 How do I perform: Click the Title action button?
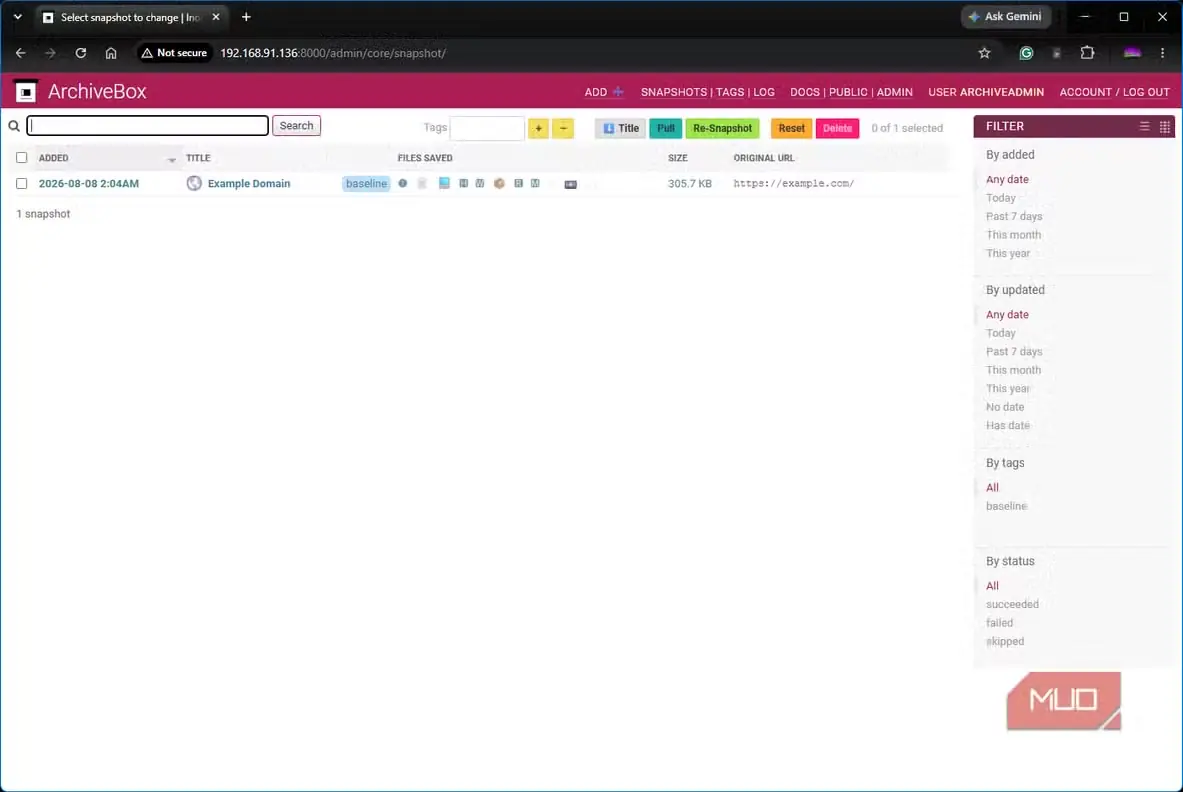(x=620, y=128)
